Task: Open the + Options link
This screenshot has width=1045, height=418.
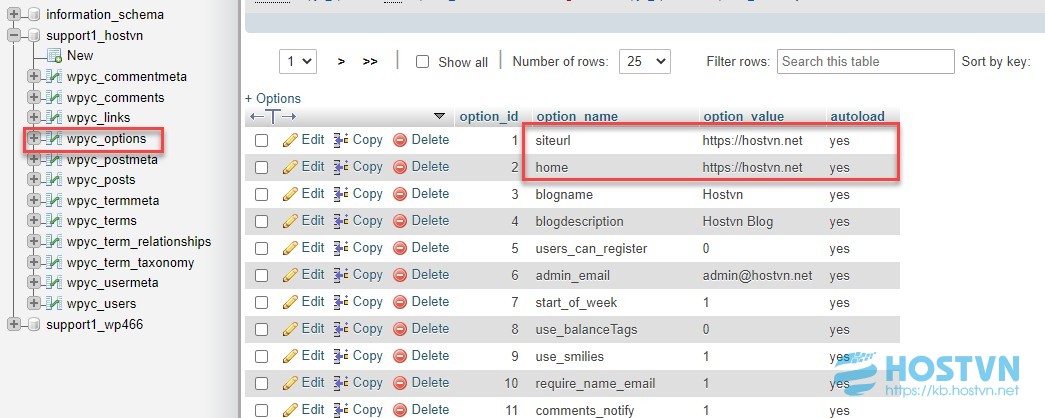Action: coord(273,99)
